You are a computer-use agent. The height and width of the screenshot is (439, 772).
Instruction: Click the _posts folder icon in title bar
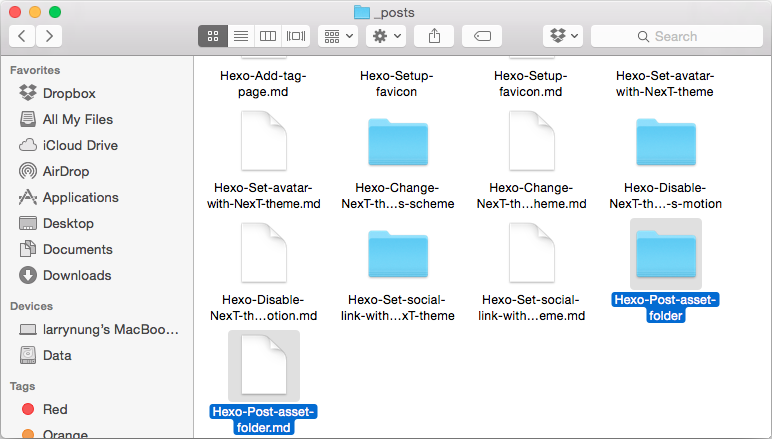[362, 12]
